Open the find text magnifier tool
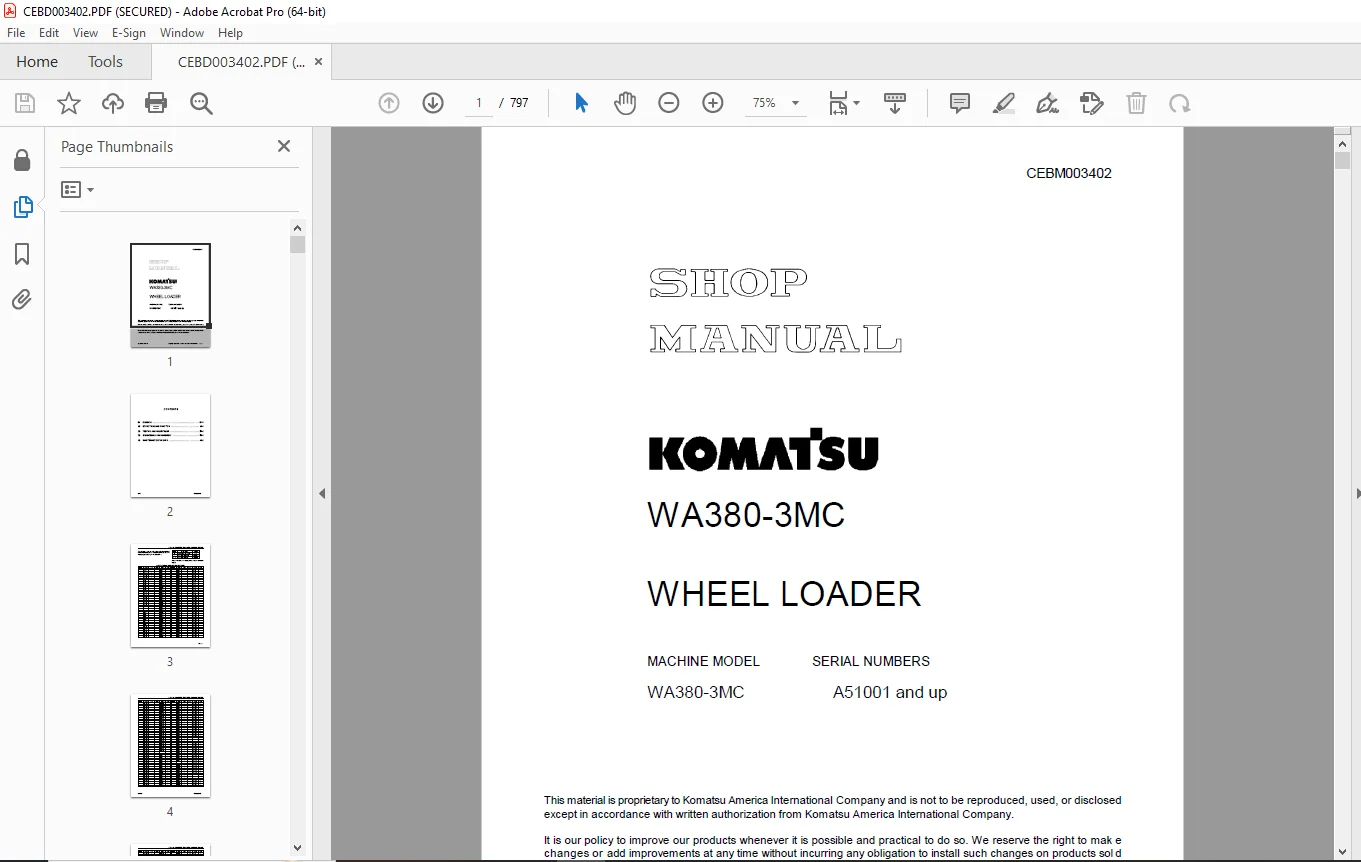The image size is (1361, 862). [x=201, y=103]
